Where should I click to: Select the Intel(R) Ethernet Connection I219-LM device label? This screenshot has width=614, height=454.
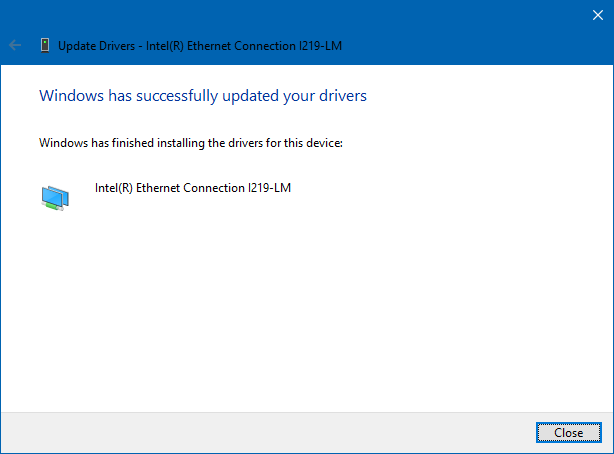[192, 187]
